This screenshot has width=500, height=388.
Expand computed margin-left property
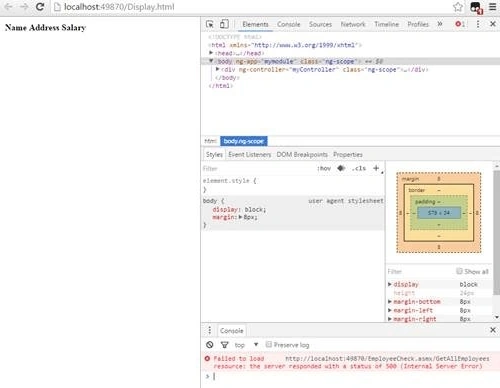(x=390, y=310)
